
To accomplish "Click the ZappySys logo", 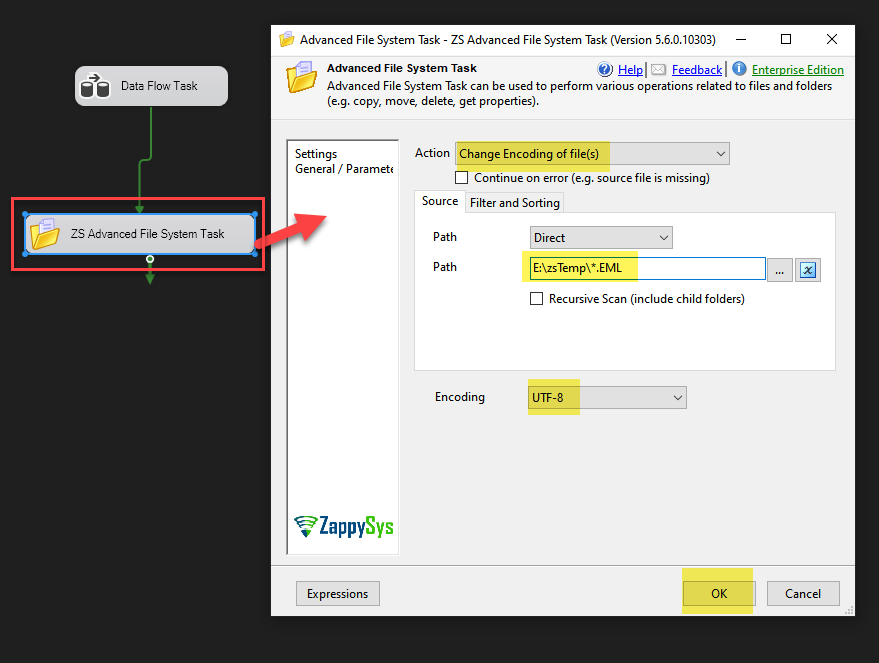I will click(x=344, y=527).
